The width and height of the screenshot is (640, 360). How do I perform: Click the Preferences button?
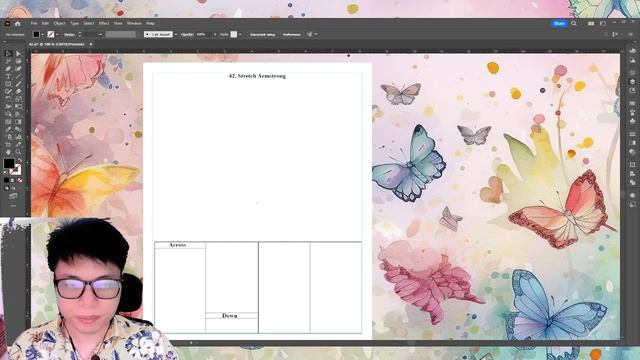291,35
